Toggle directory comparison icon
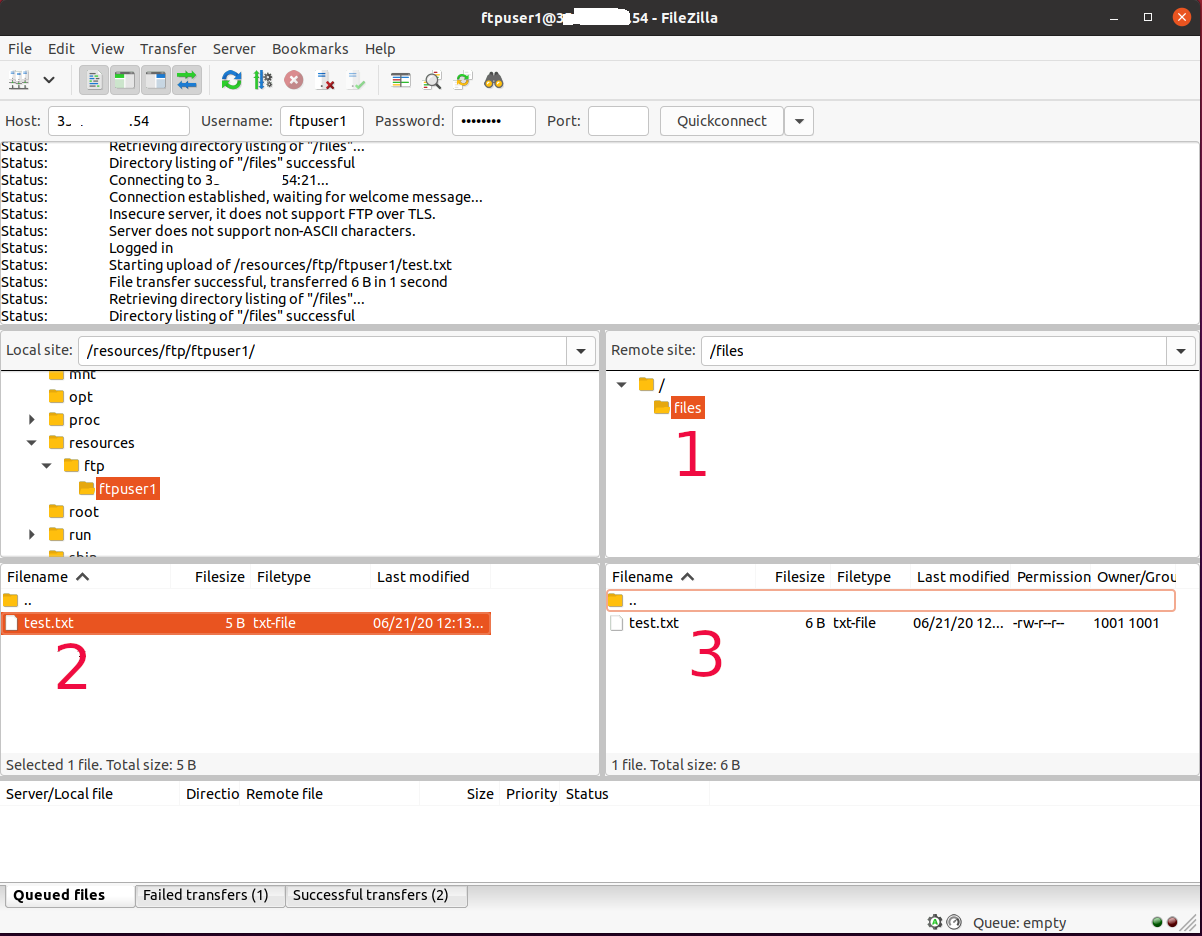 point(432,80)
